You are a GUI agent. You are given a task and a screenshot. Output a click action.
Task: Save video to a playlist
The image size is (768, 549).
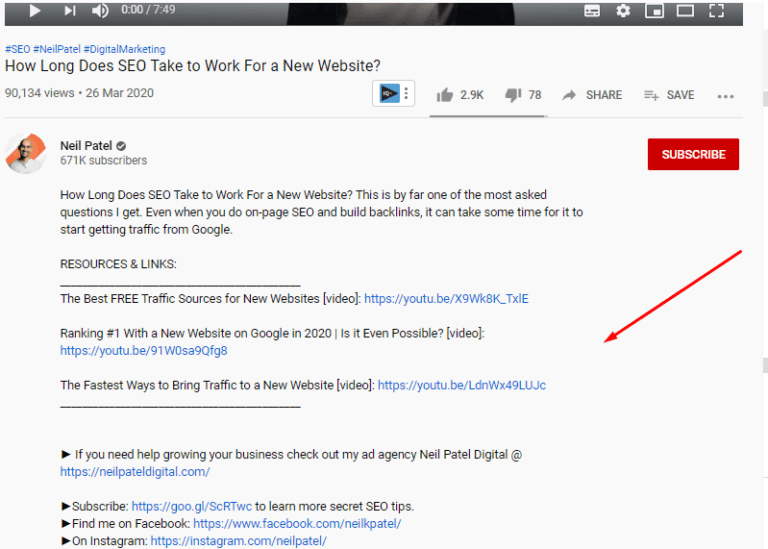(x=669, y=95)
